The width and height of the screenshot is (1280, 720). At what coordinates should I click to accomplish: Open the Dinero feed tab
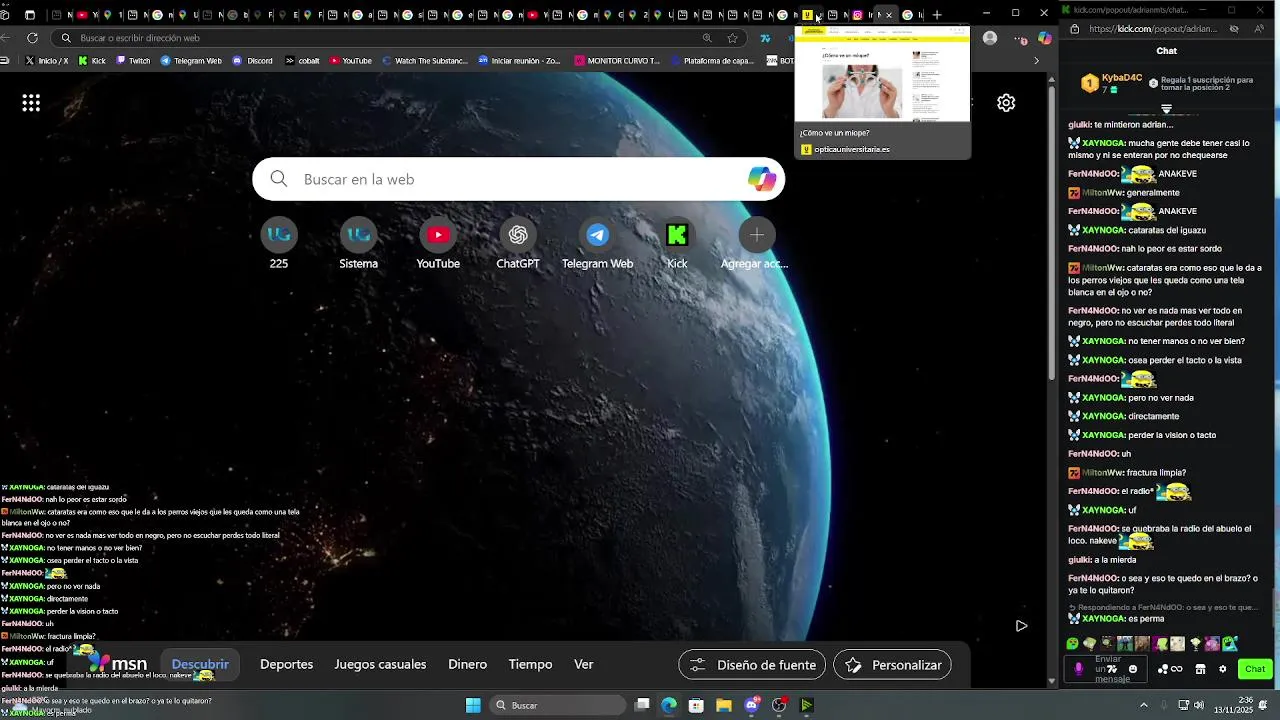click(x=467, y=664)
